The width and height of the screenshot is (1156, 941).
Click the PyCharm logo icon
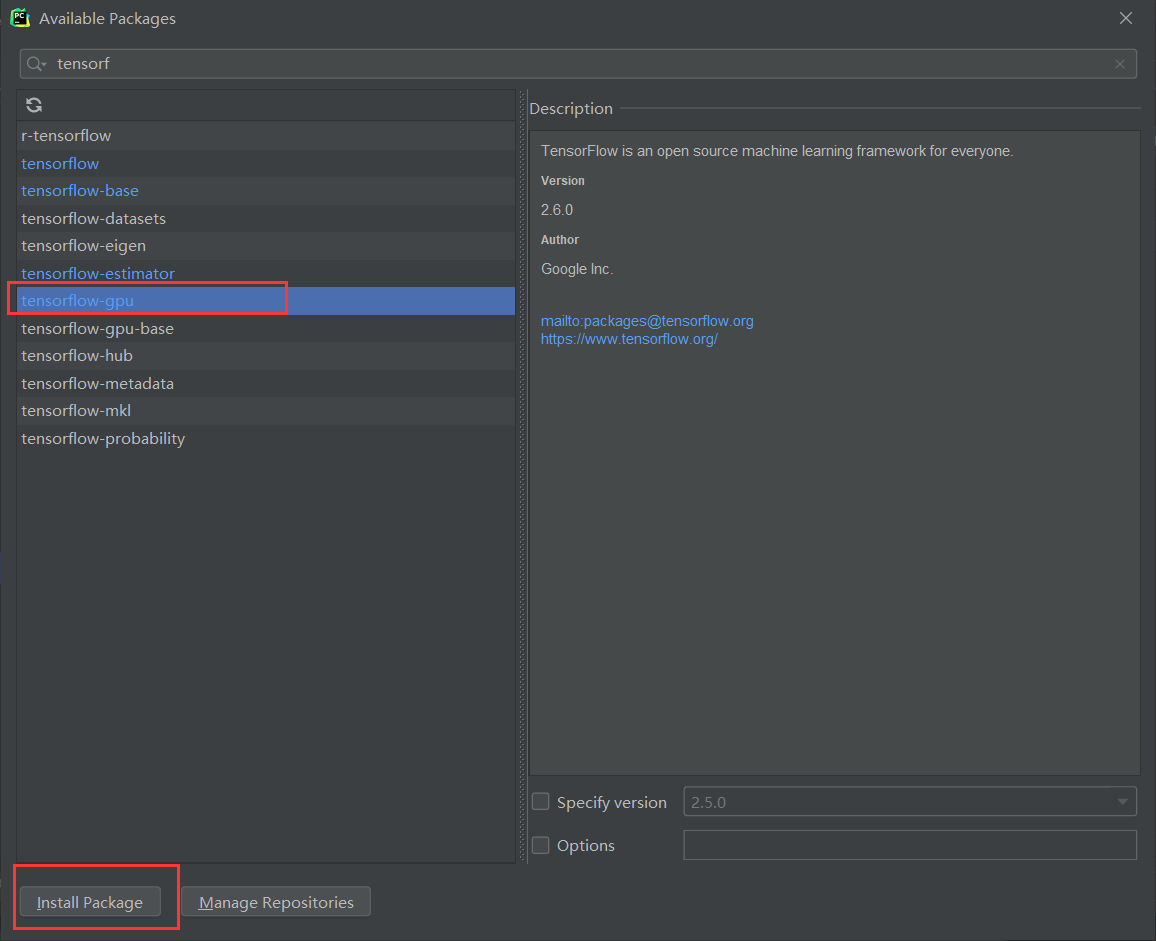19,18
